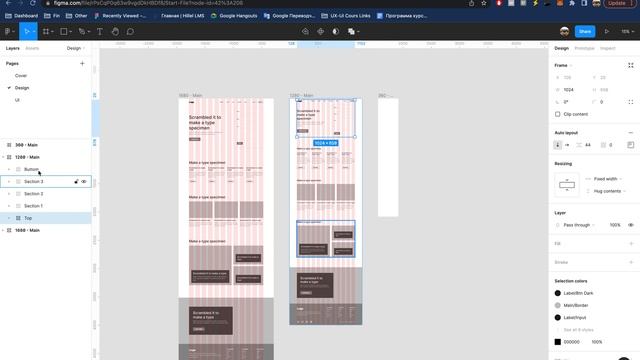This screenshot has height=360, width=640.
Task: Expand the Button layer
Action: (x=9, y=169)
